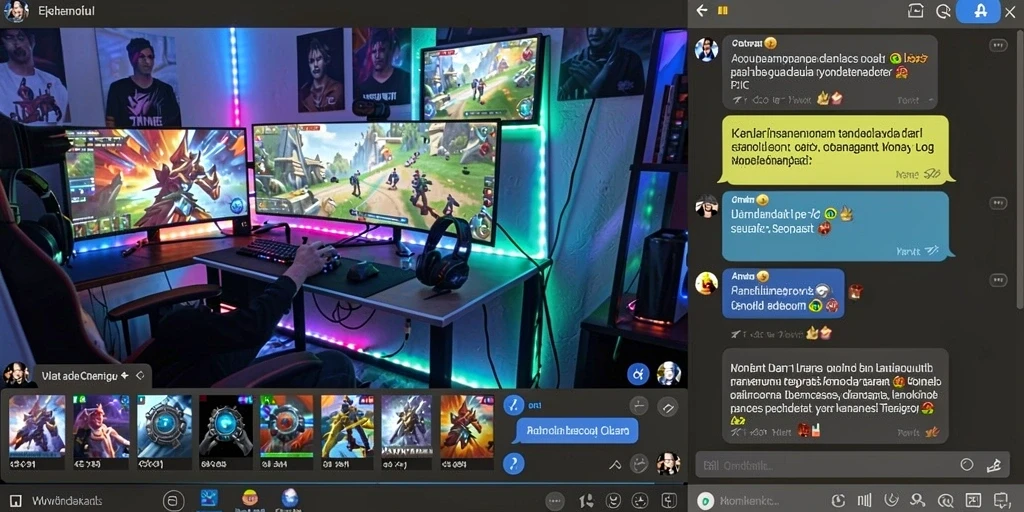
Task: Click the circle icon in message input field
Action: point(967,465)
